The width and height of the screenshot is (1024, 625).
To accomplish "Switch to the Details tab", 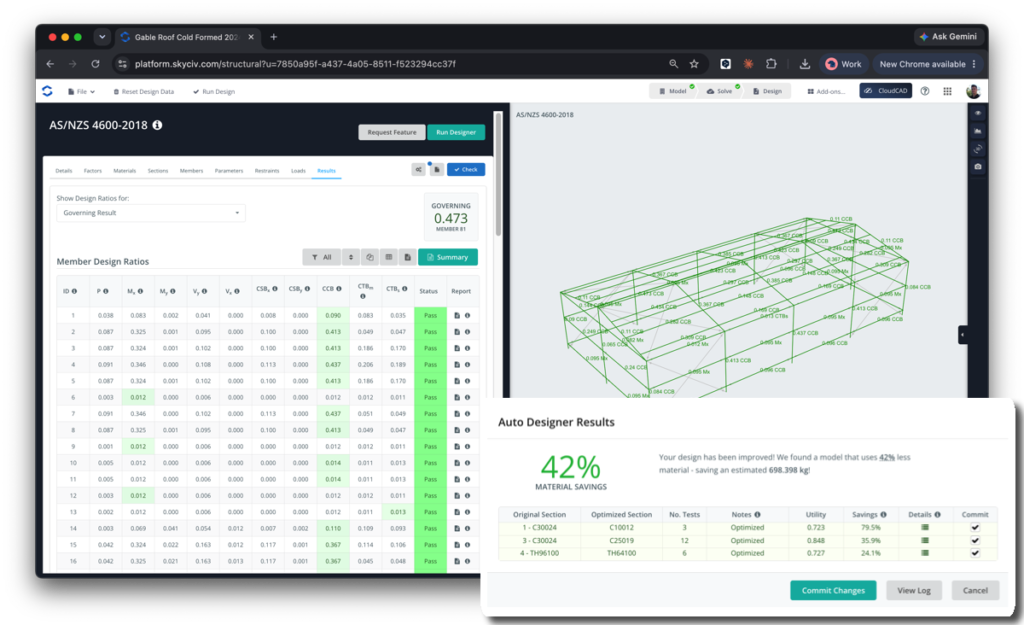I will [64, 170].
